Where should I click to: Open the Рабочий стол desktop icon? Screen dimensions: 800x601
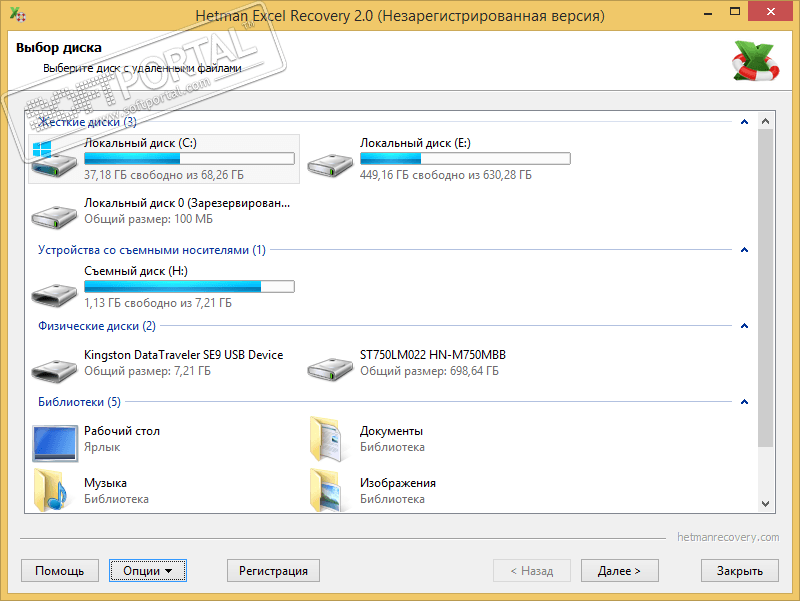point(55,443)
